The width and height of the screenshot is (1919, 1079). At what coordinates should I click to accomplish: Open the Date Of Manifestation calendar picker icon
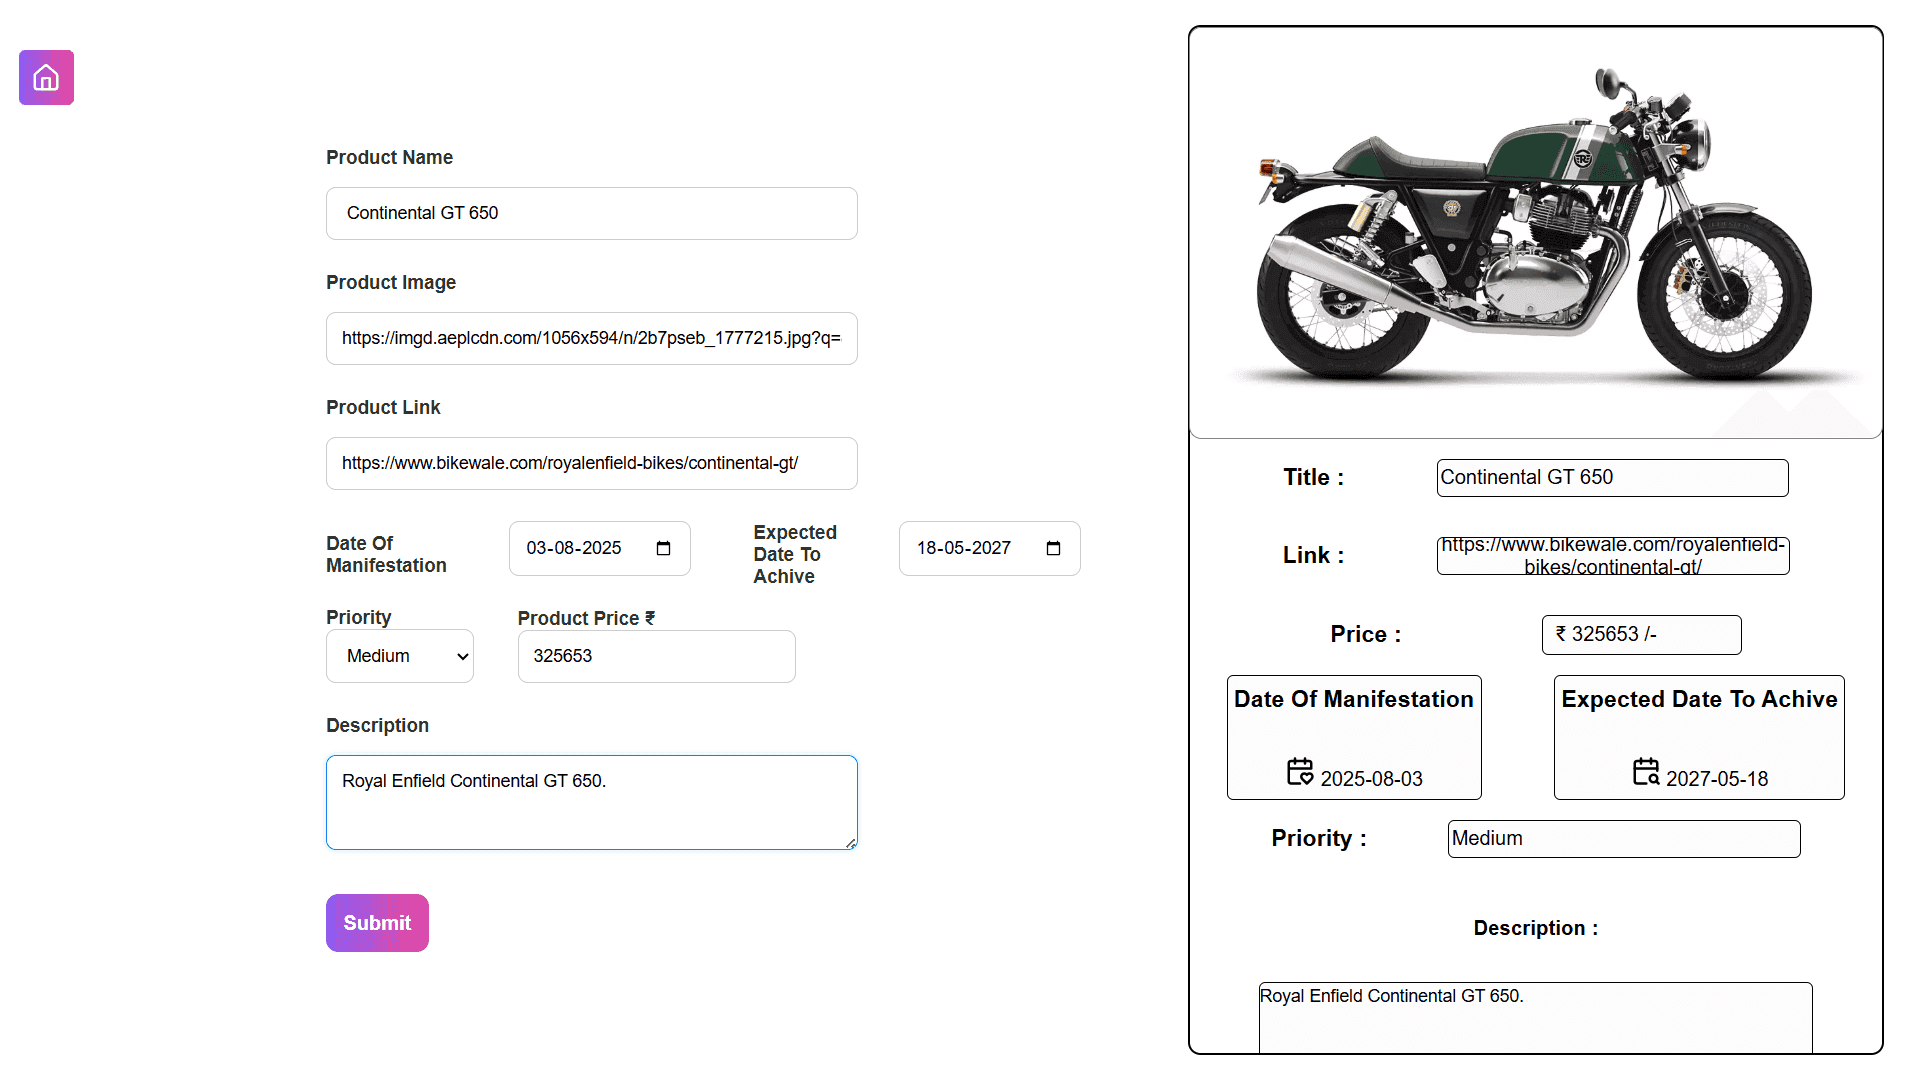click(x=663, y=548)
